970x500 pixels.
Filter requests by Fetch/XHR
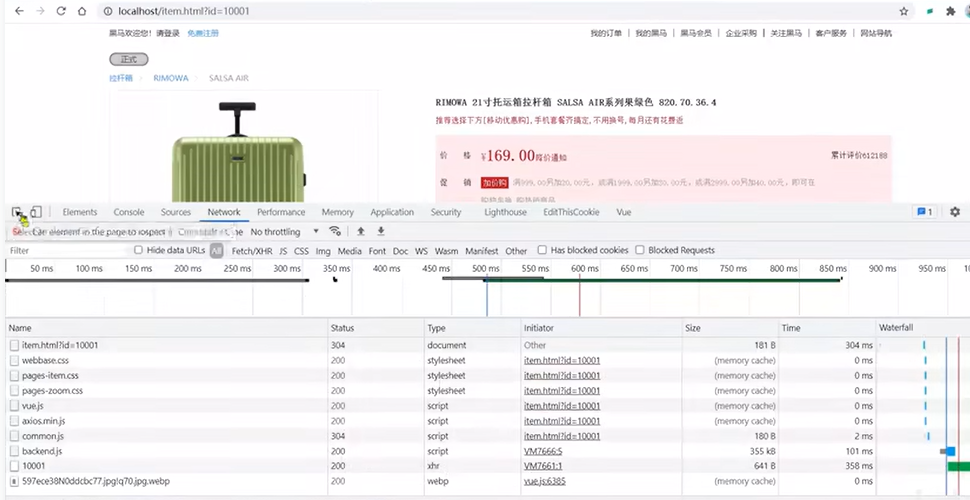(252, 251)
